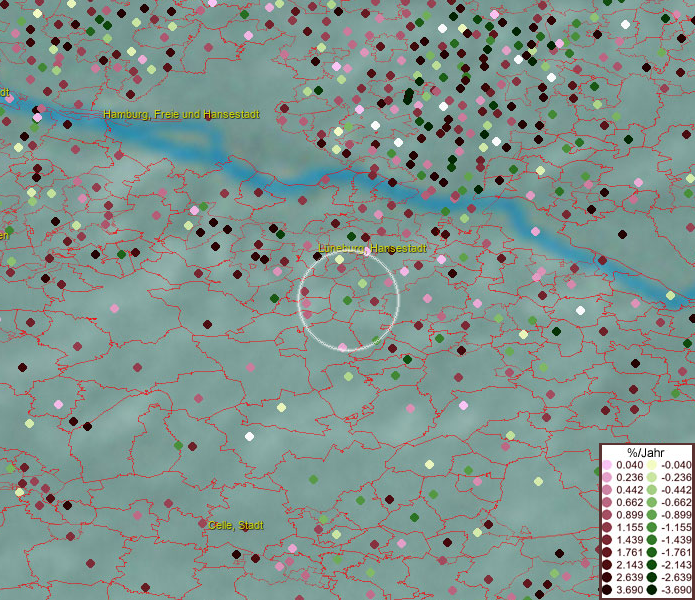The height and width of the screenshot is (600, 695).
Task: Select the 'Lüneburg, Hansestadt' map label
Action: [x=372, y=248]
